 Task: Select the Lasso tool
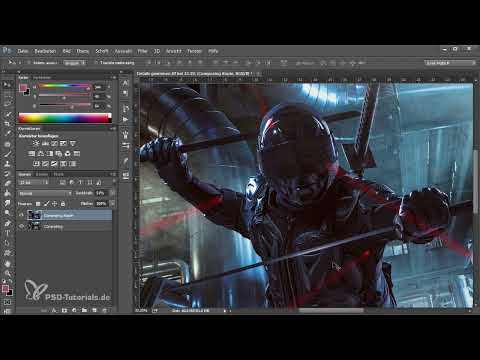tap(7, 104)
